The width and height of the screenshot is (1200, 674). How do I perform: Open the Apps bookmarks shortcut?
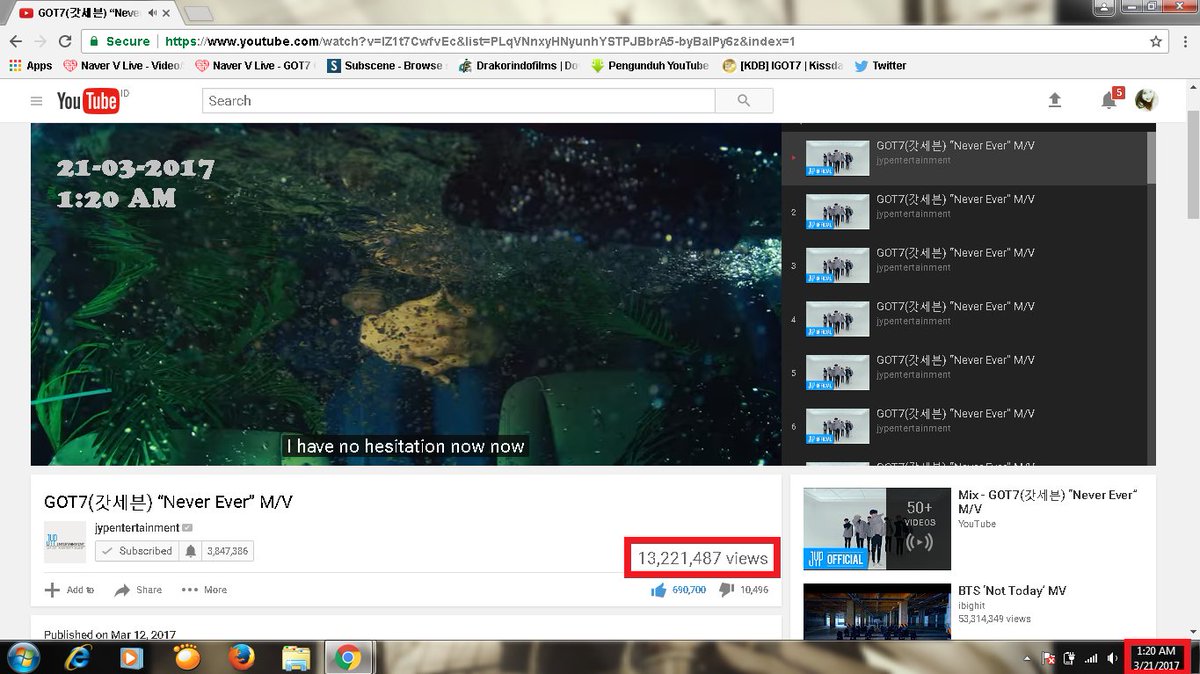pos(30,66)
